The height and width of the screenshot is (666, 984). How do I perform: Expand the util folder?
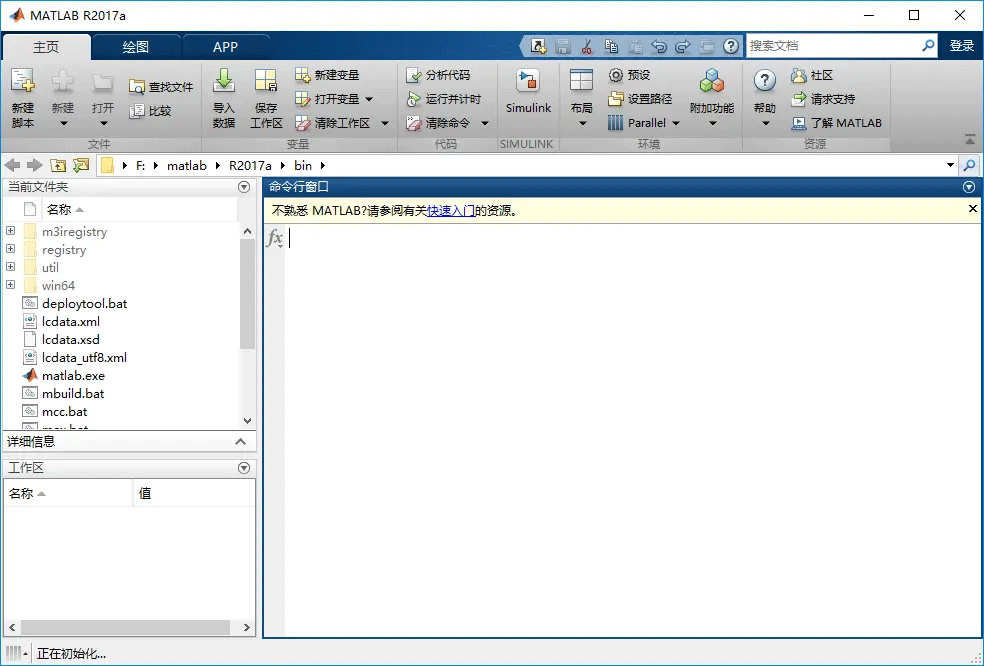coord(11,267)
